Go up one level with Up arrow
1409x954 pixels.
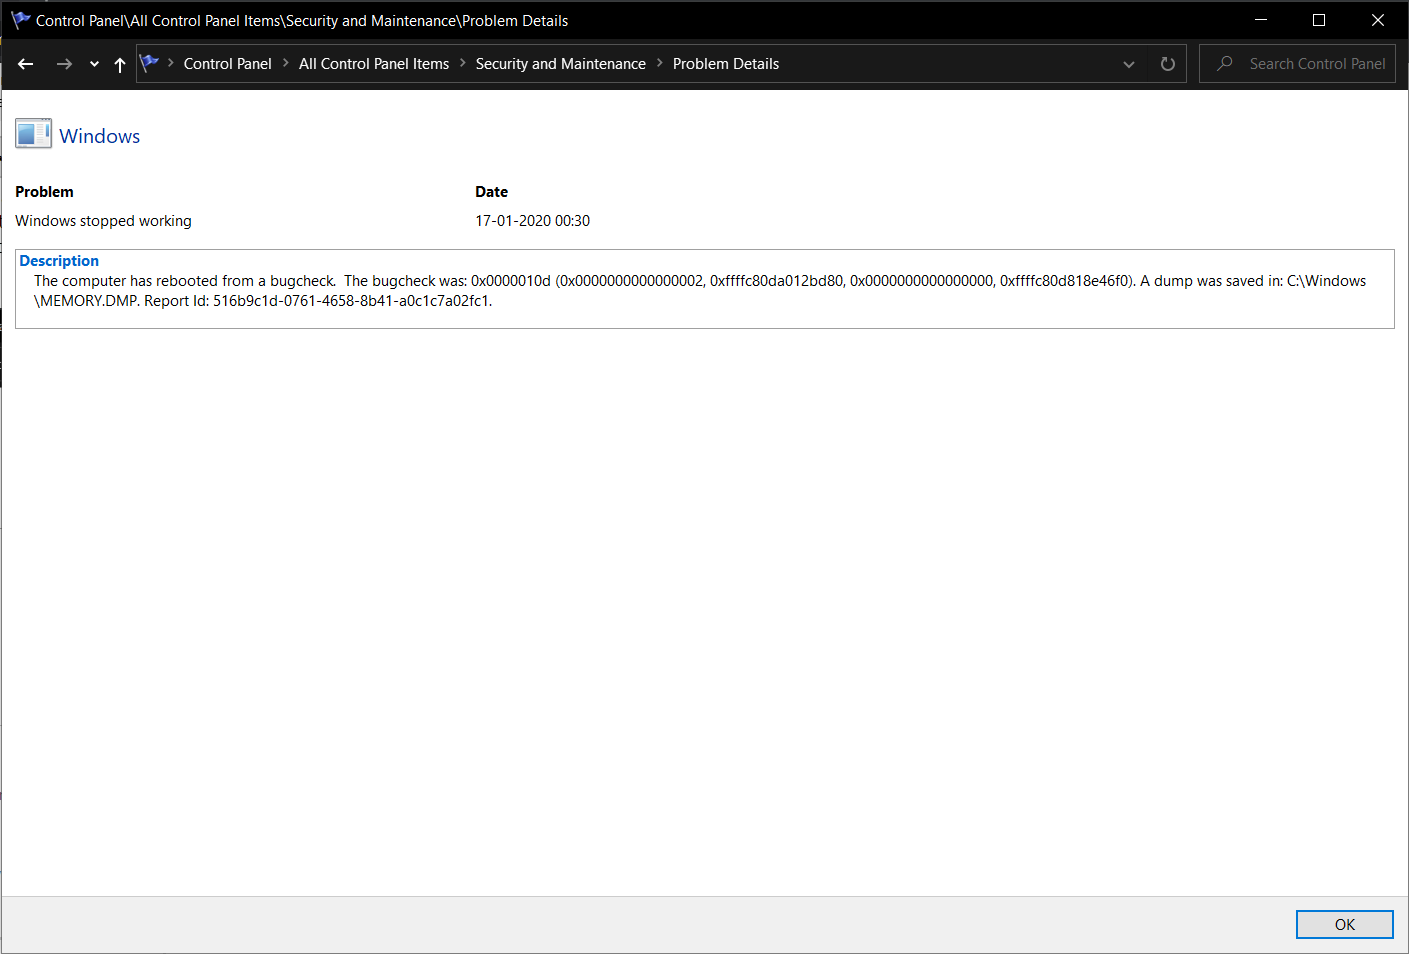(120, 64)
